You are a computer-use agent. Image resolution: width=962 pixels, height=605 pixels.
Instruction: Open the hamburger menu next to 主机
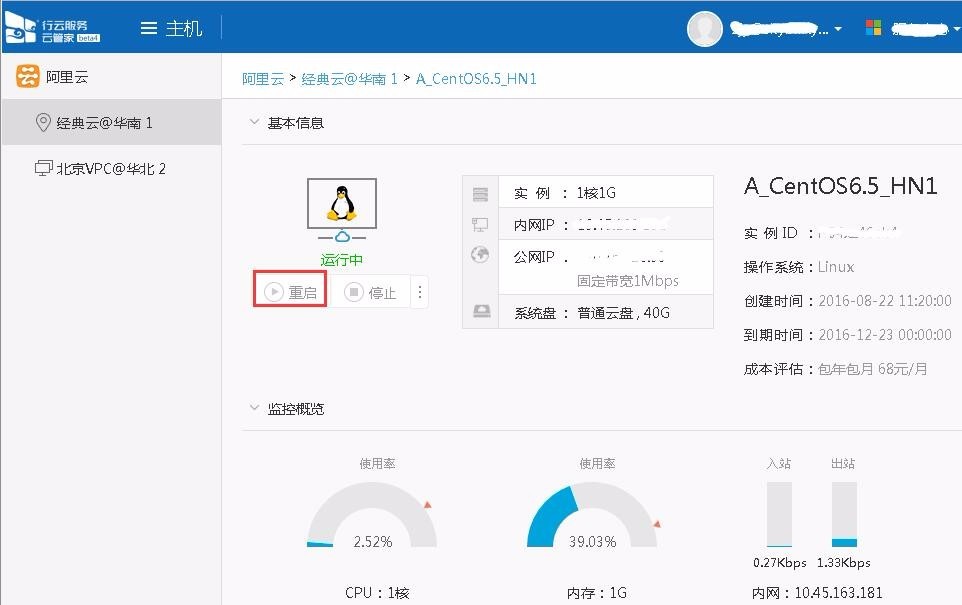tap(148, 28)
